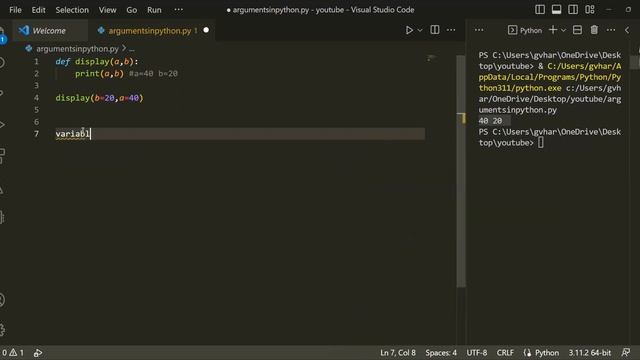Open Explorer icon with badge in activity bar
This screenshot has width=640, height=360.
point(2,35)
